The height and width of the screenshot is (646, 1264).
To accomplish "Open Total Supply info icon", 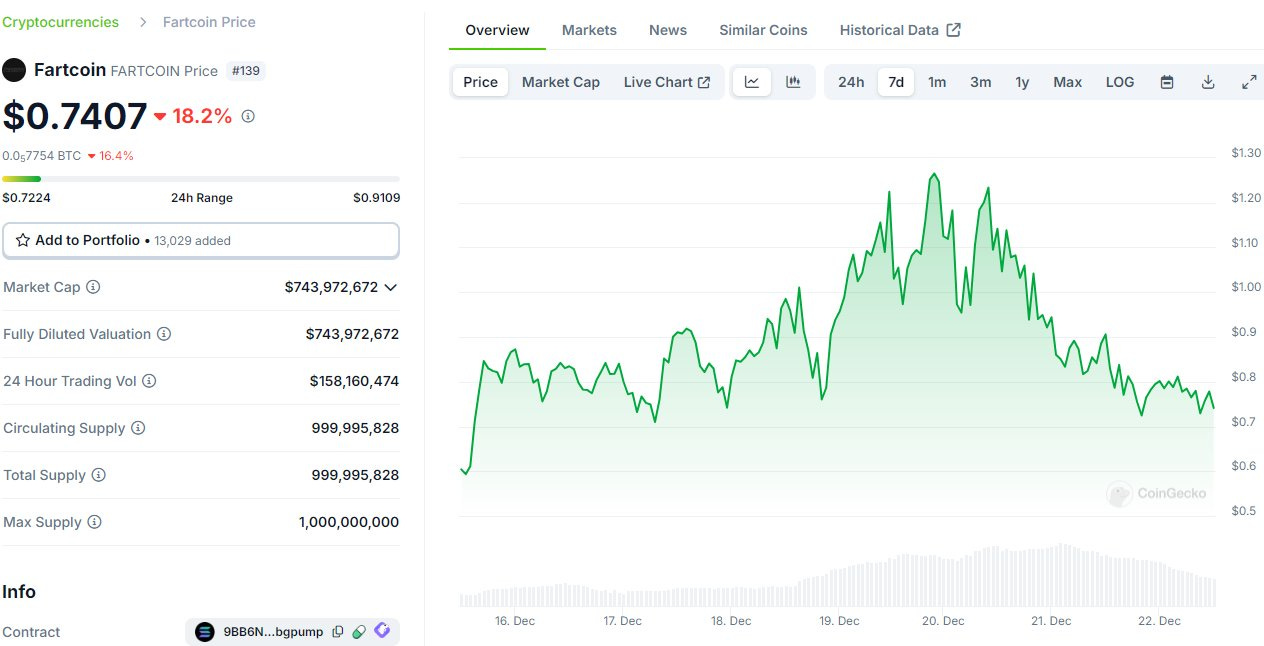I will pos(98,475).
